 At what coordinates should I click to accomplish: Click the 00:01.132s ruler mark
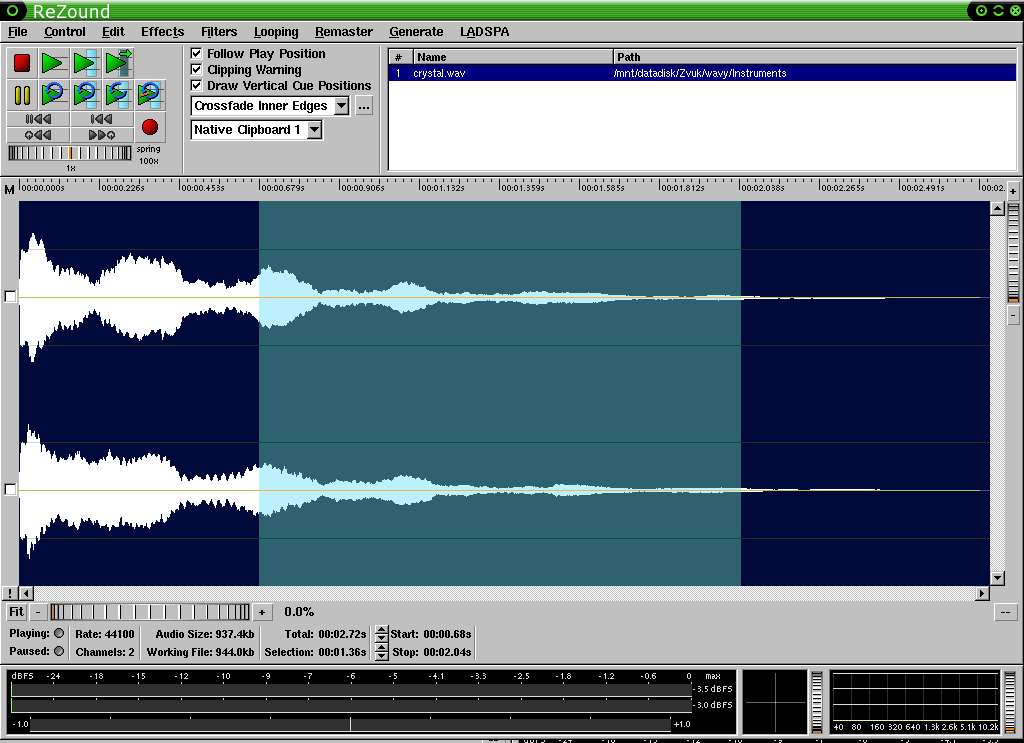pyautogui.click(x=441, y=187)
